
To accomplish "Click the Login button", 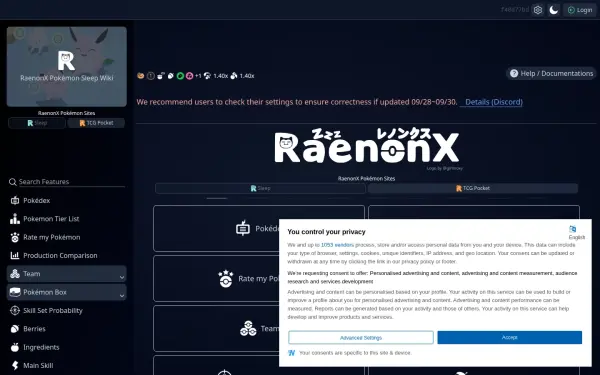I will point(580,10).
